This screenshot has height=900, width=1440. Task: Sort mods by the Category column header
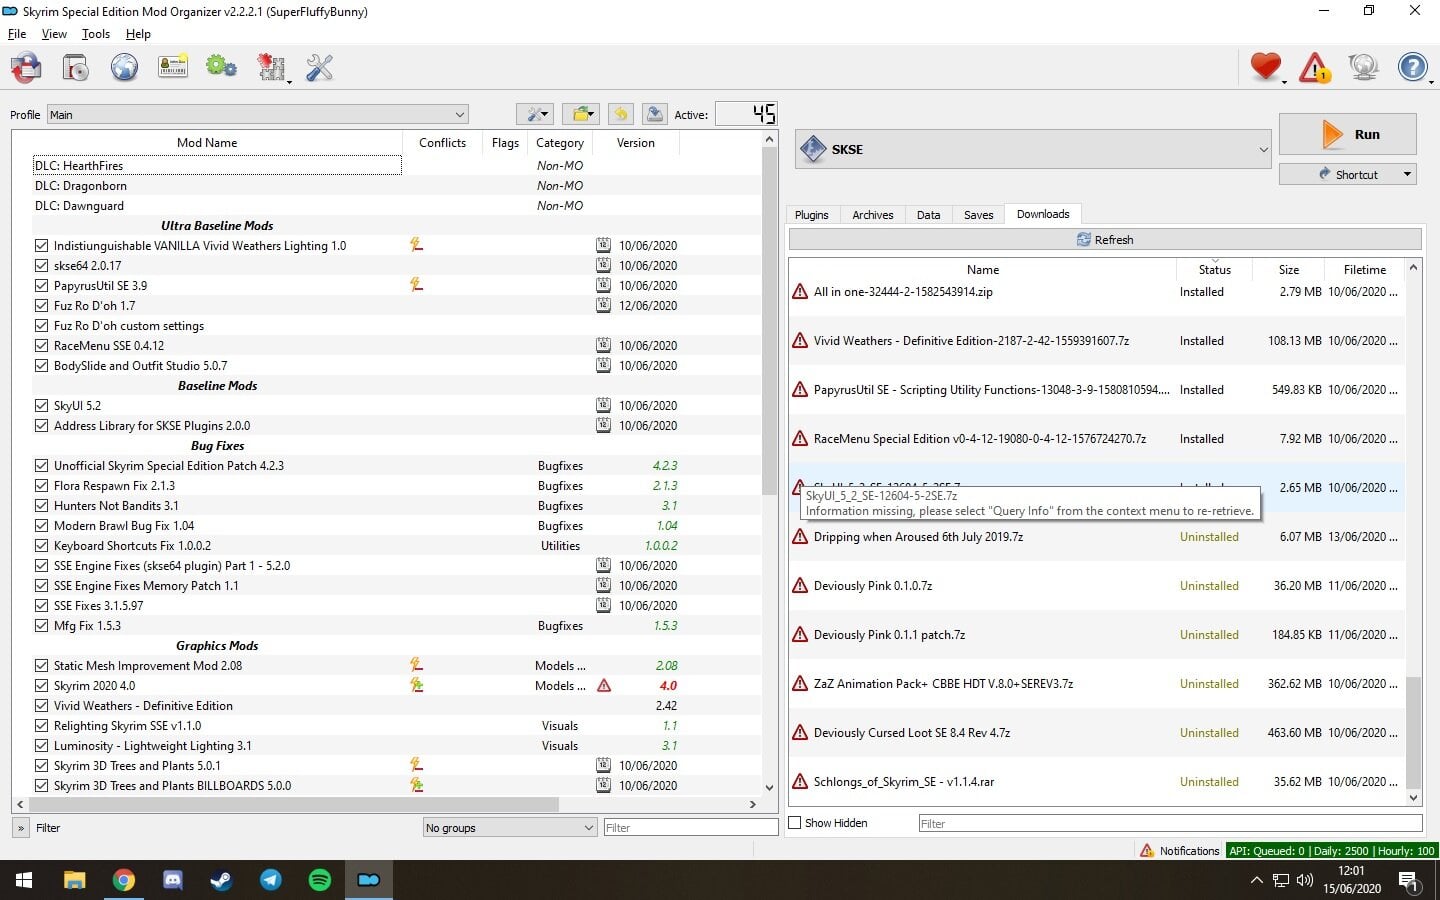[560, 143]
